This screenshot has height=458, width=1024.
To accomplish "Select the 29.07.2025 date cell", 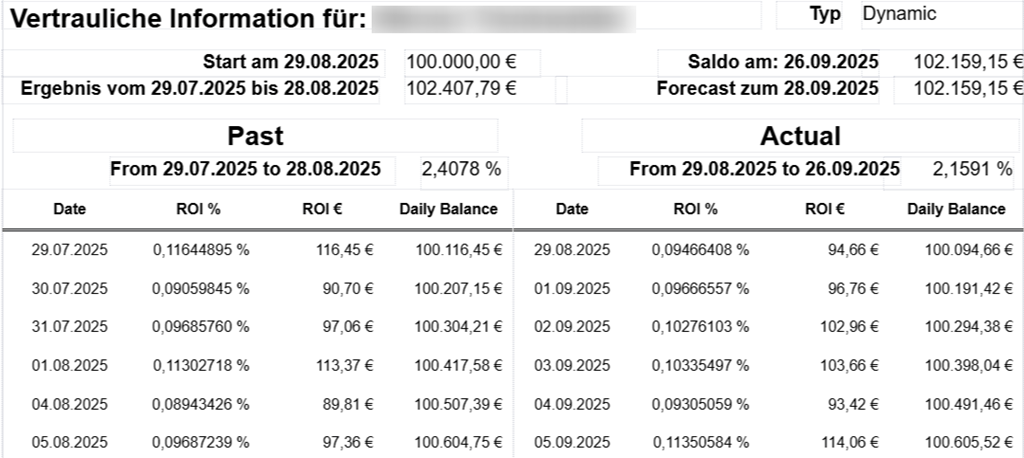I will (70, 249).
